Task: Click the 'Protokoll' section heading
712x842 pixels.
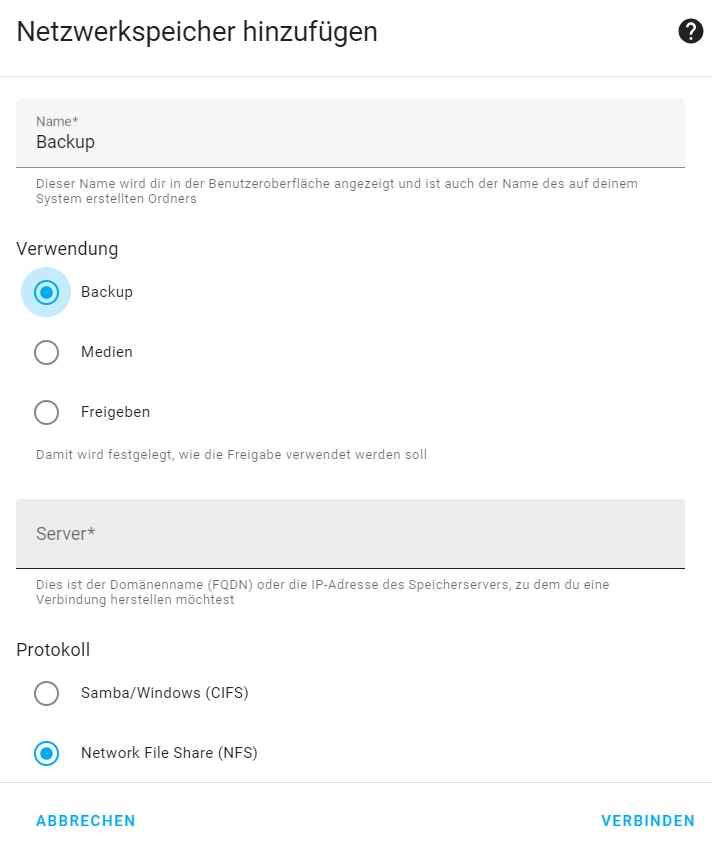Action: tap(53, 650)
